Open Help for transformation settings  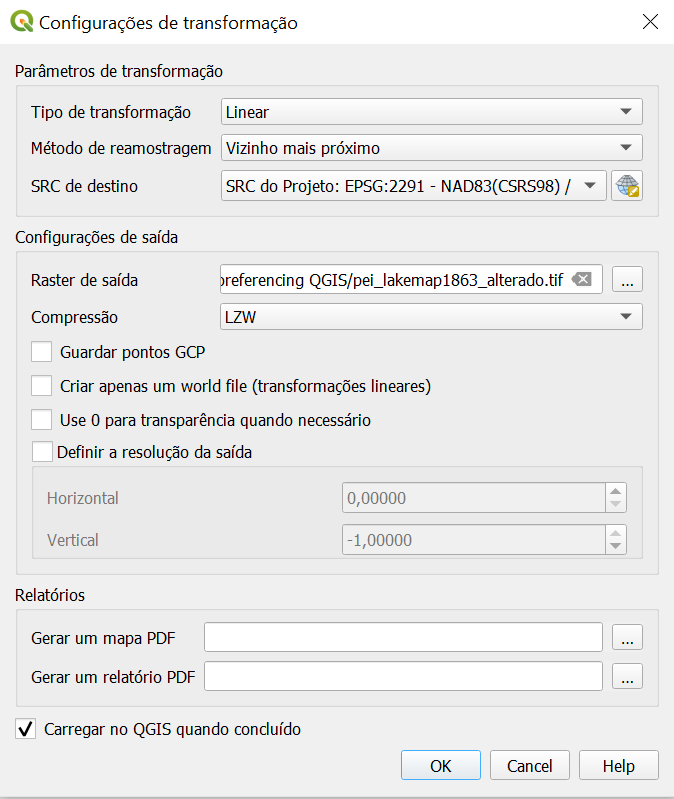tap(618, 766)
